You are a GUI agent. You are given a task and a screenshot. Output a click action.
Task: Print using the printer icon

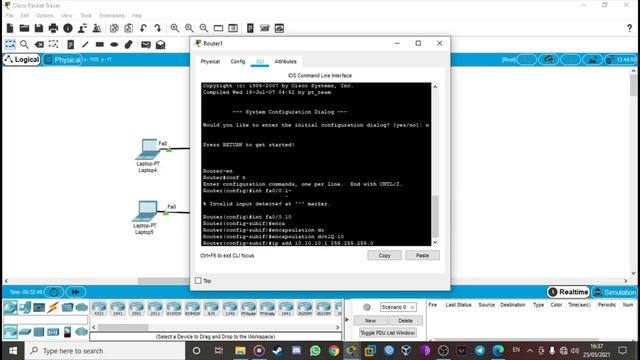coord(53,28)
